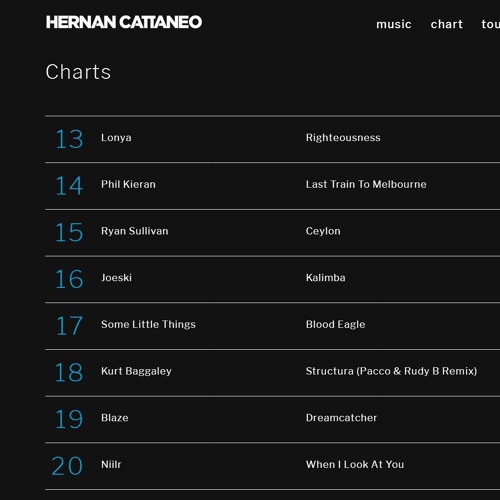Viewport: 500px width, 500px height.
Task: Open the Hernan Cattaneo logo homepage link
Action: click(124, 22)
